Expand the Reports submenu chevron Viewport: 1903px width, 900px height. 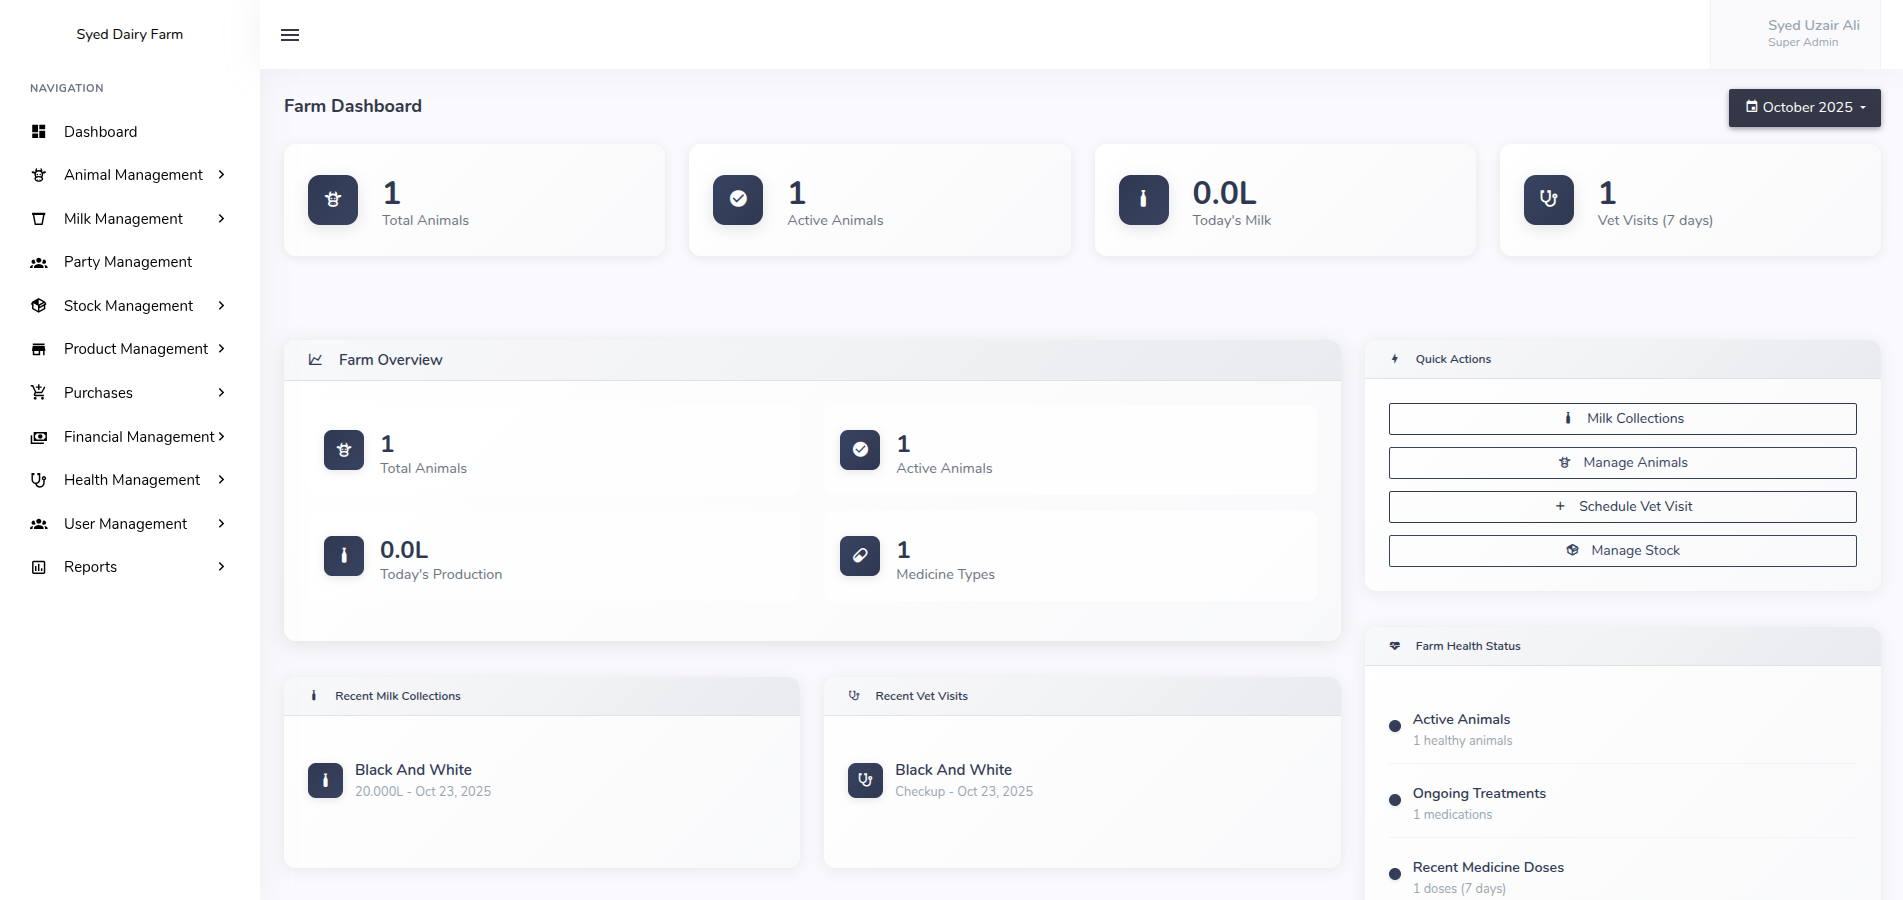(221, 567)
